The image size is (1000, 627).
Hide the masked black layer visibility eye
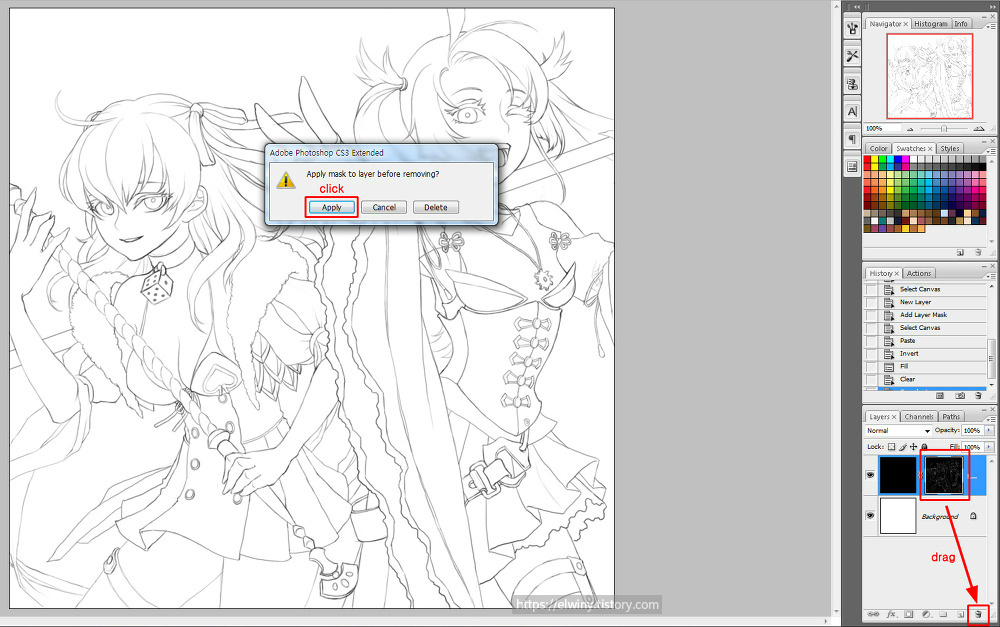pyautogui.click(x=870, y=475)
